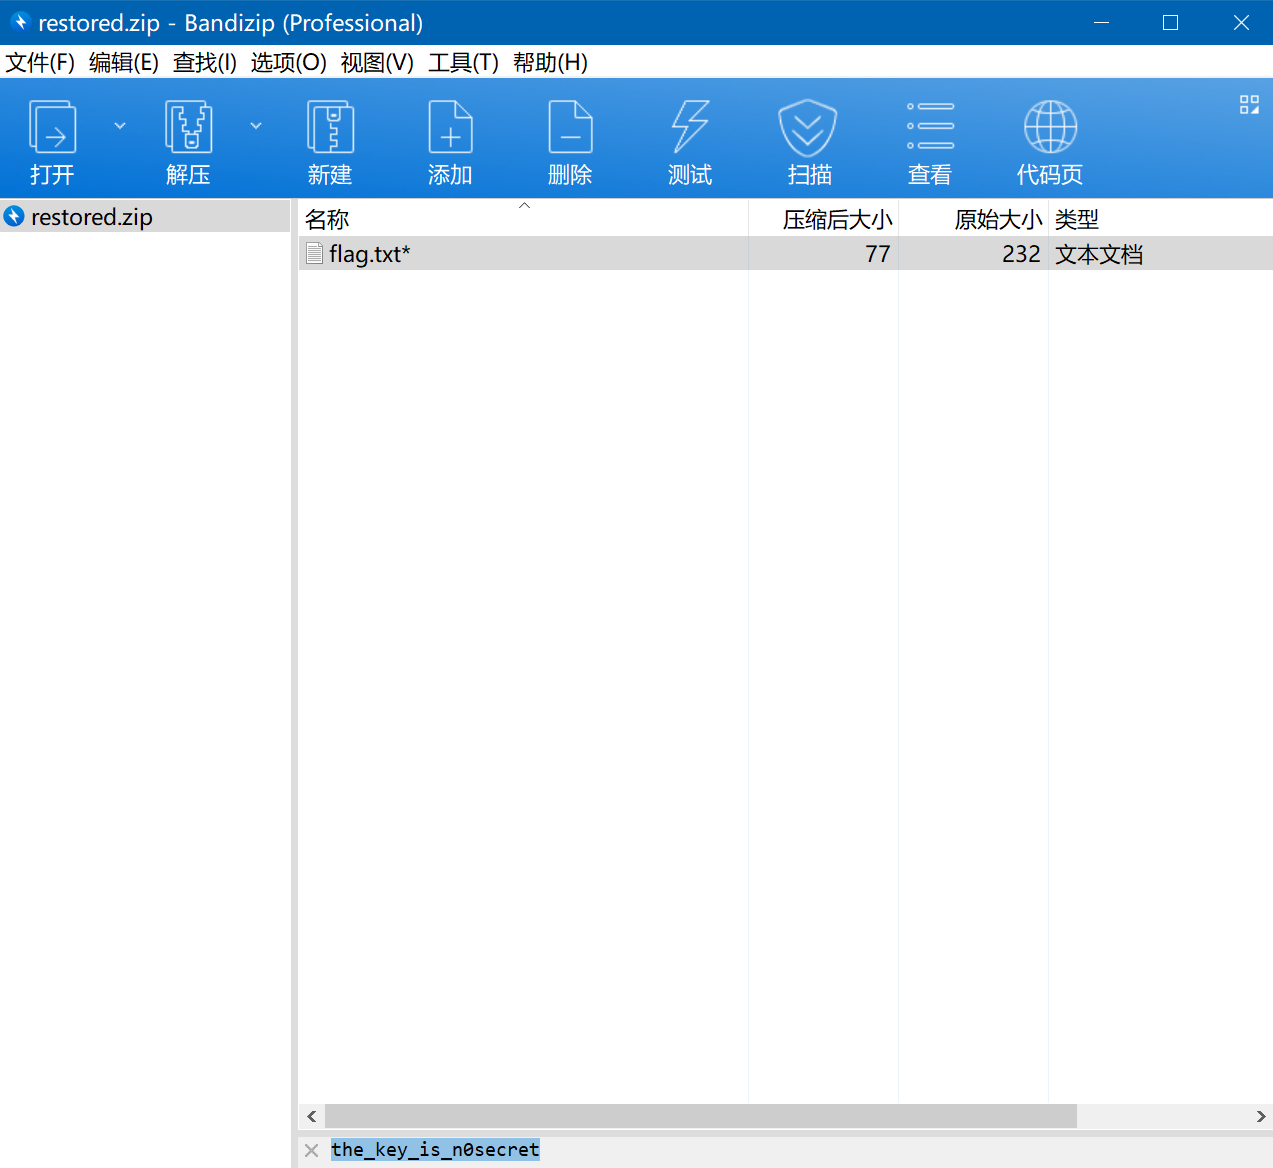Expand the dropdown arrow beside Open (打开)

pos(120,126)
